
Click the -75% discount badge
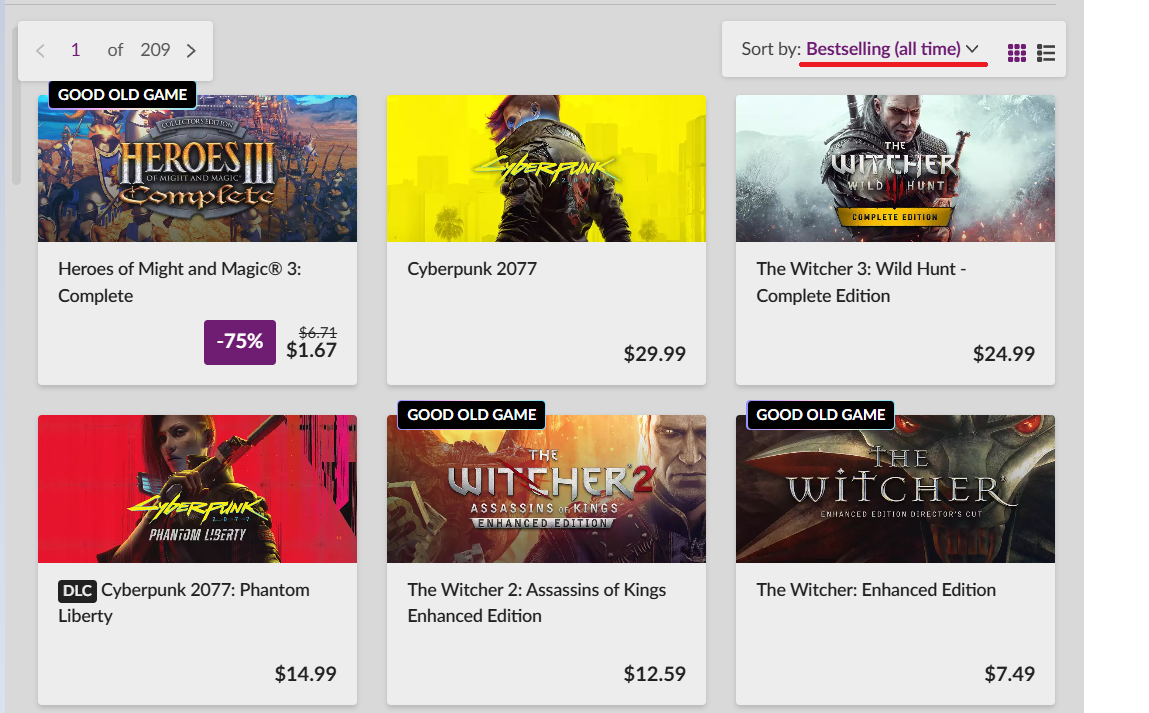(240, 341)
